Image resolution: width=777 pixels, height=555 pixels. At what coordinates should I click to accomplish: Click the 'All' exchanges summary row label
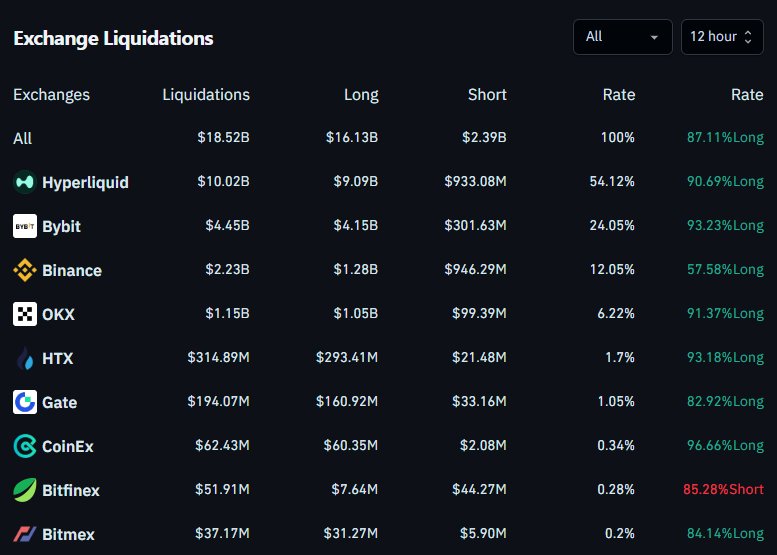[23, 139]
